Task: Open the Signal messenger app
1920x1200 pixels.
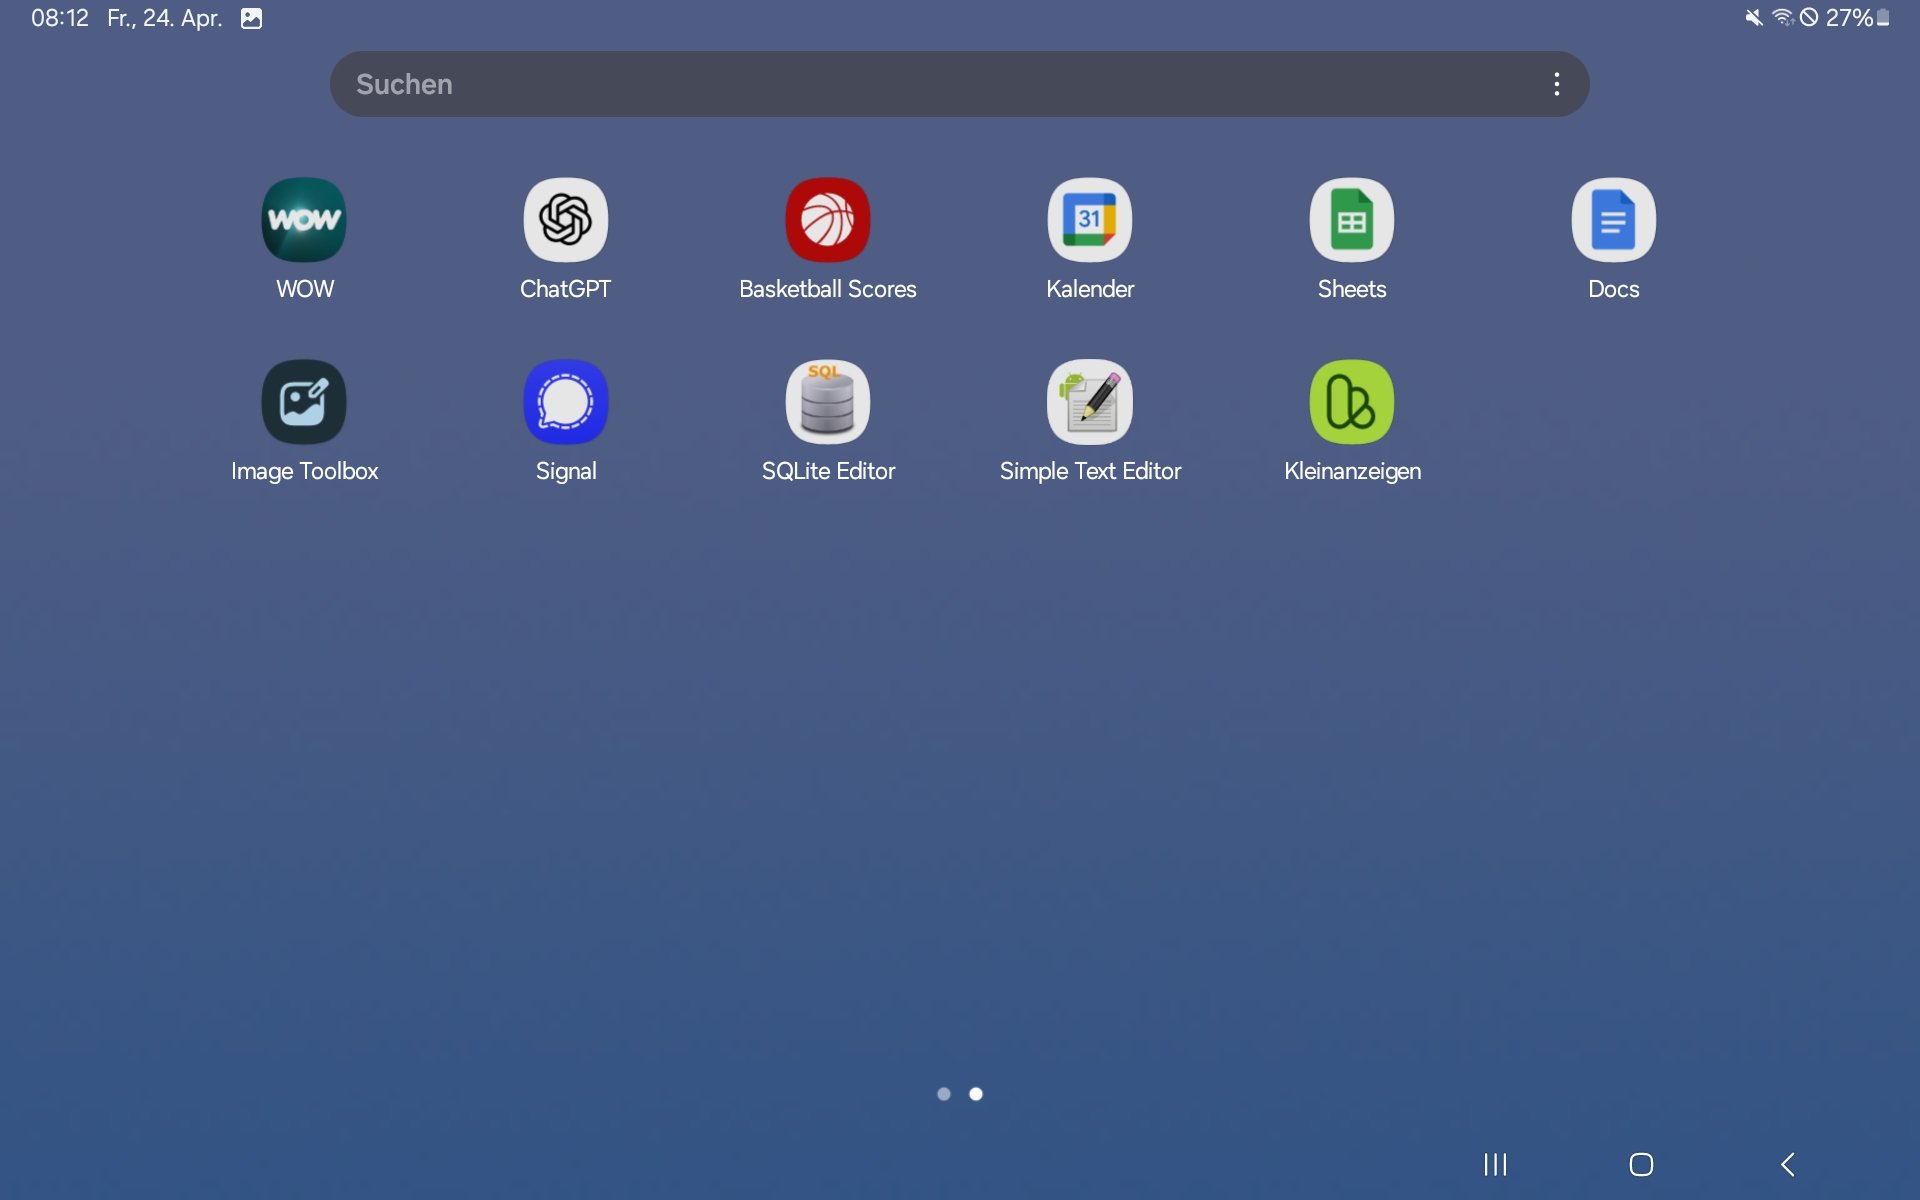Action: point(565,402)
